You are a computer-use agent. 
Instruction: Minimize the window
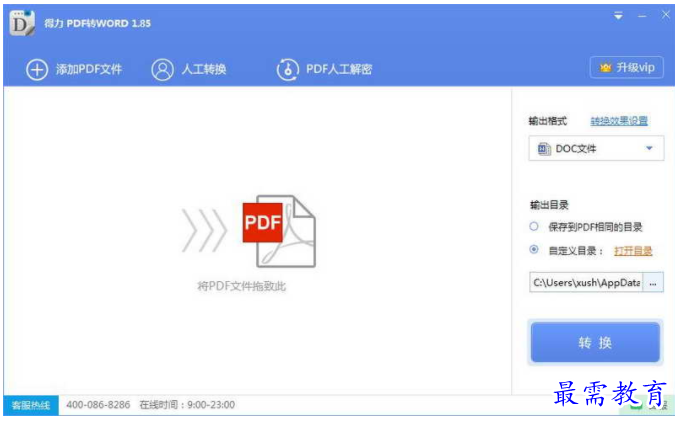click(x=642, y=16)
